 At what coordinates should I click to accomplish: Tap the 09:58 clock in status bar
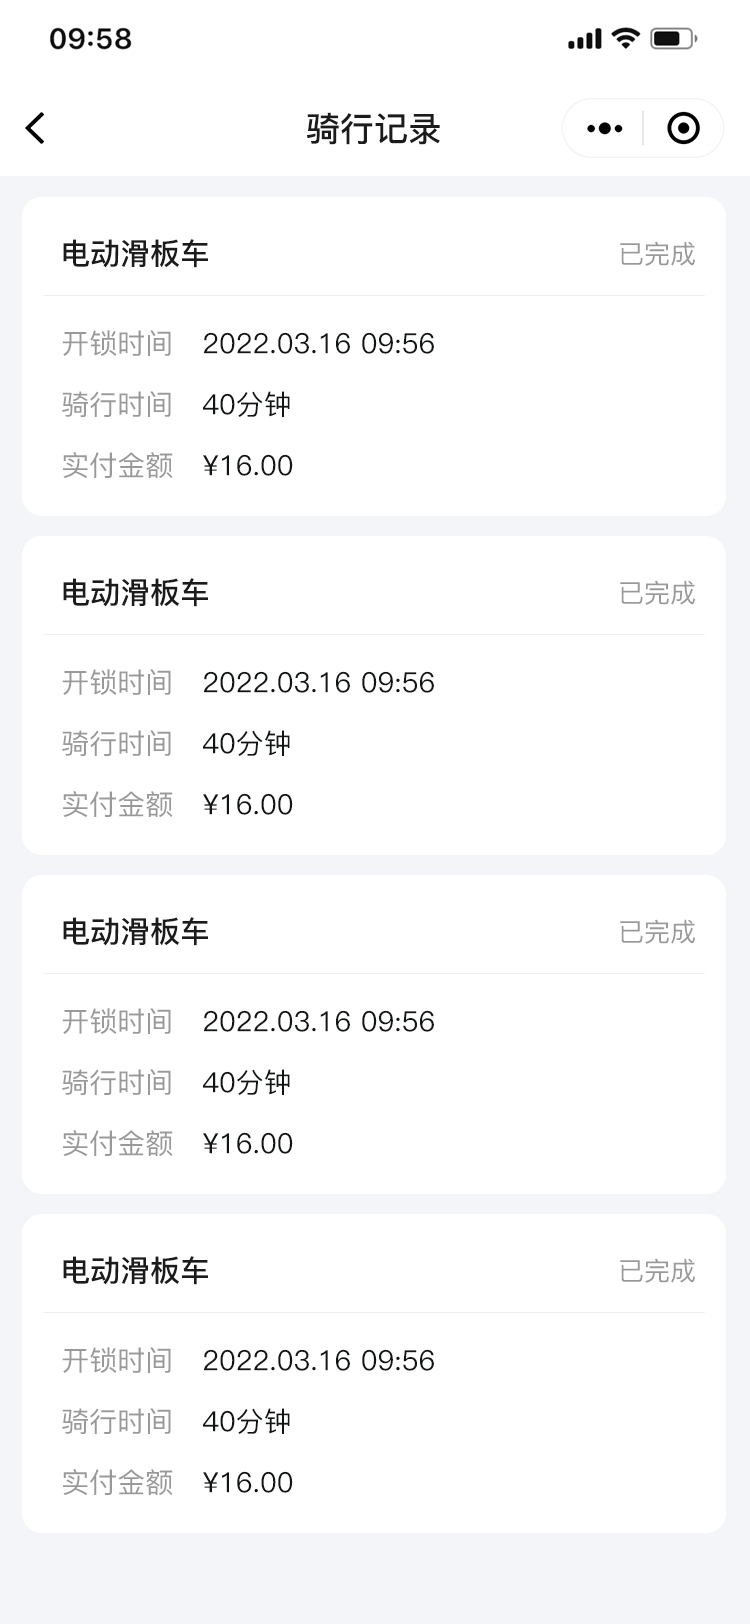tap(90, 39)
